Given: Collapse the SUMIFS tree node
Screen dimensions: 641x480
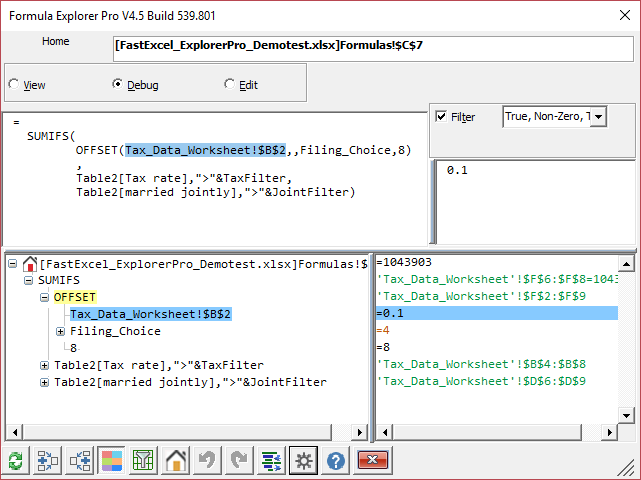Looking at the screenshot, I should tap(28, 280).
